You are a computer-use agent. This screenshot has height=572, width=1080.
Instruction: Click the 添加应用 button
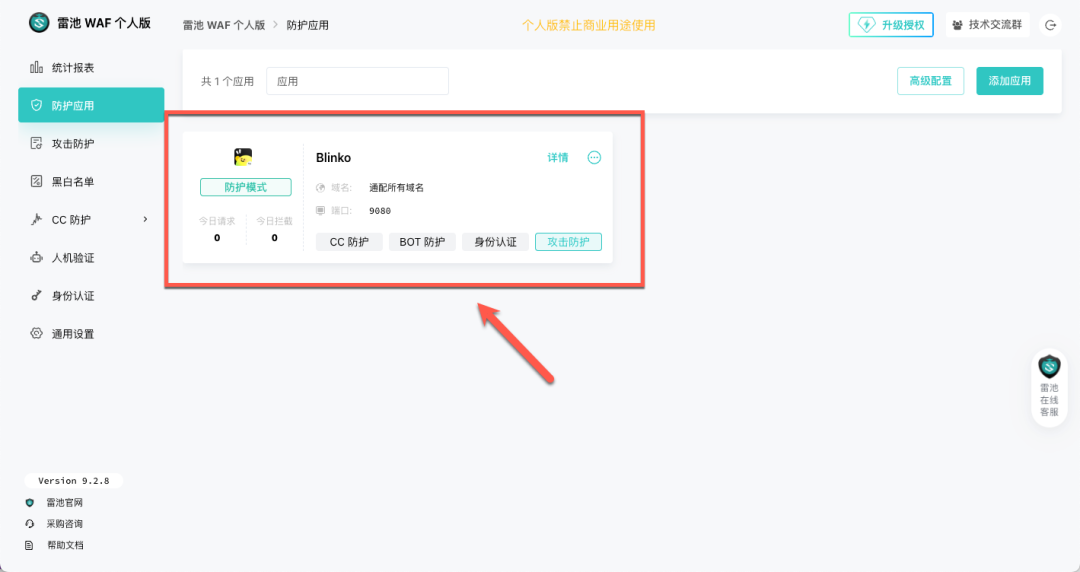1010,81
